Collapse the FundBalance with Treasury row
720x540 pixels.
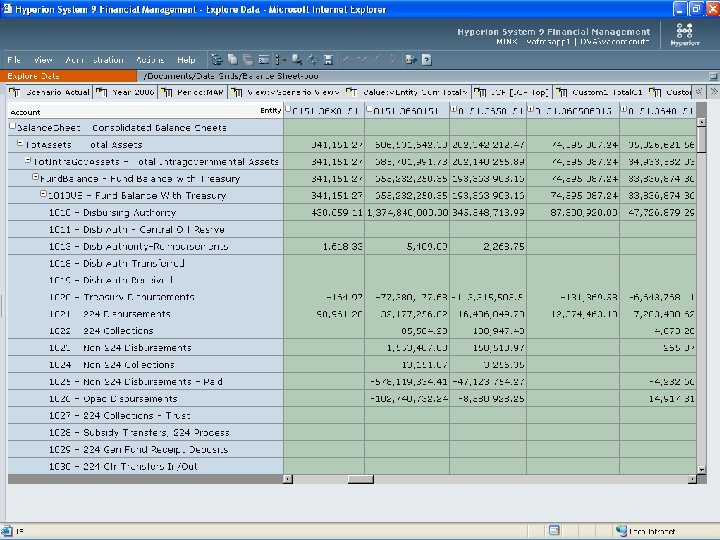[x=35, y=177]
